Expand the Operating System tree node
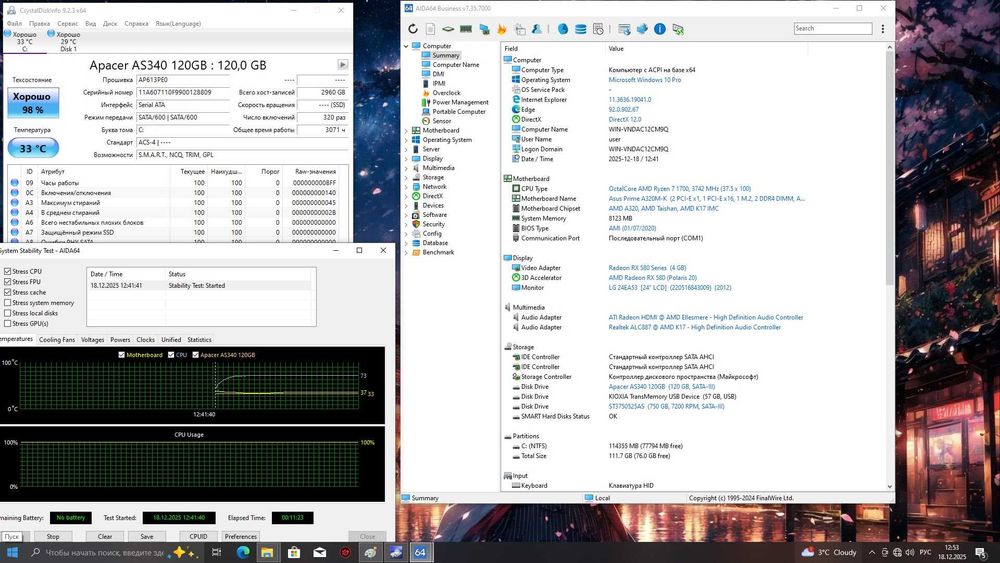This screenshot has width=1000, height=563. point(406,140)
